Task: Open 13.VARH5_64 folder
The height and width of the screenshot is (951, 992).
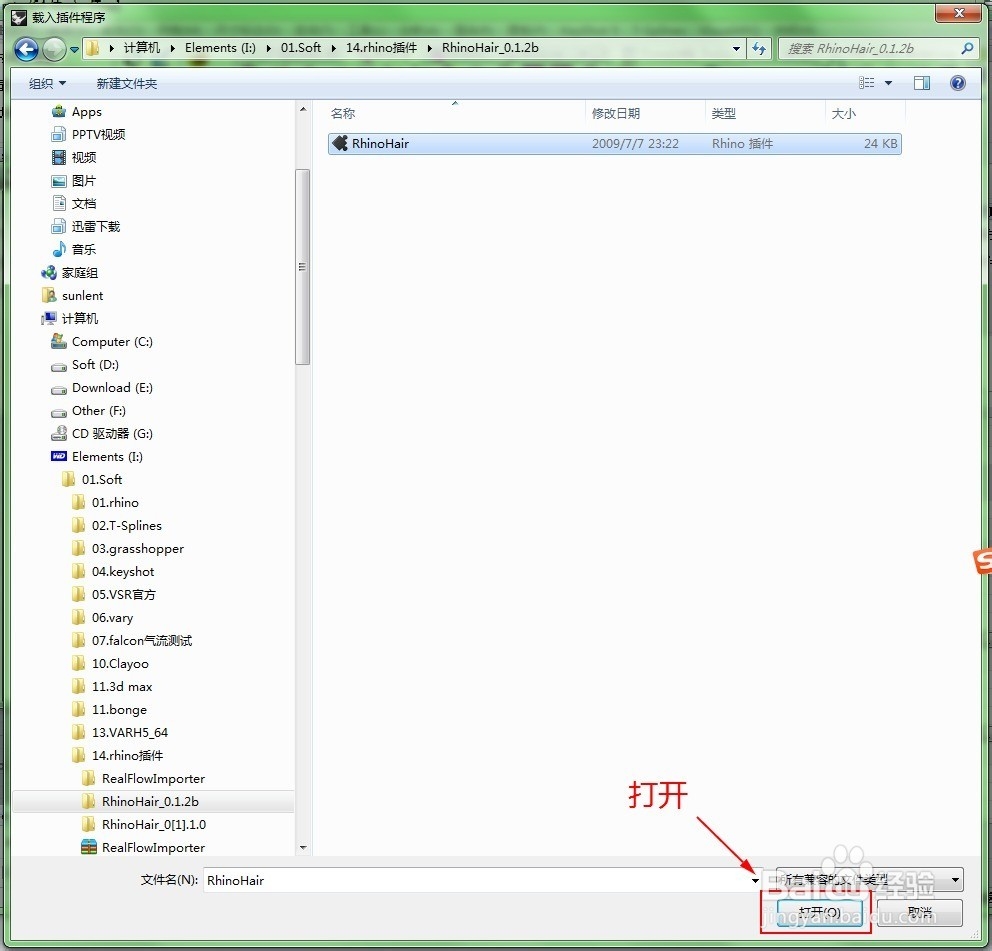Action: (x=130, y=732)
